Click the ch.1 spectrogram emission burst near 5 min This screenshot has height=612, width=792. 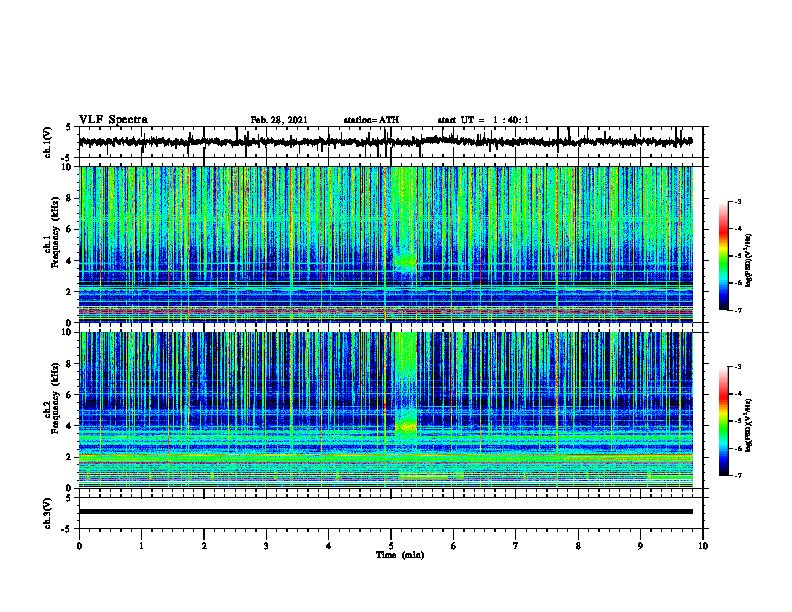coord(405,222)
